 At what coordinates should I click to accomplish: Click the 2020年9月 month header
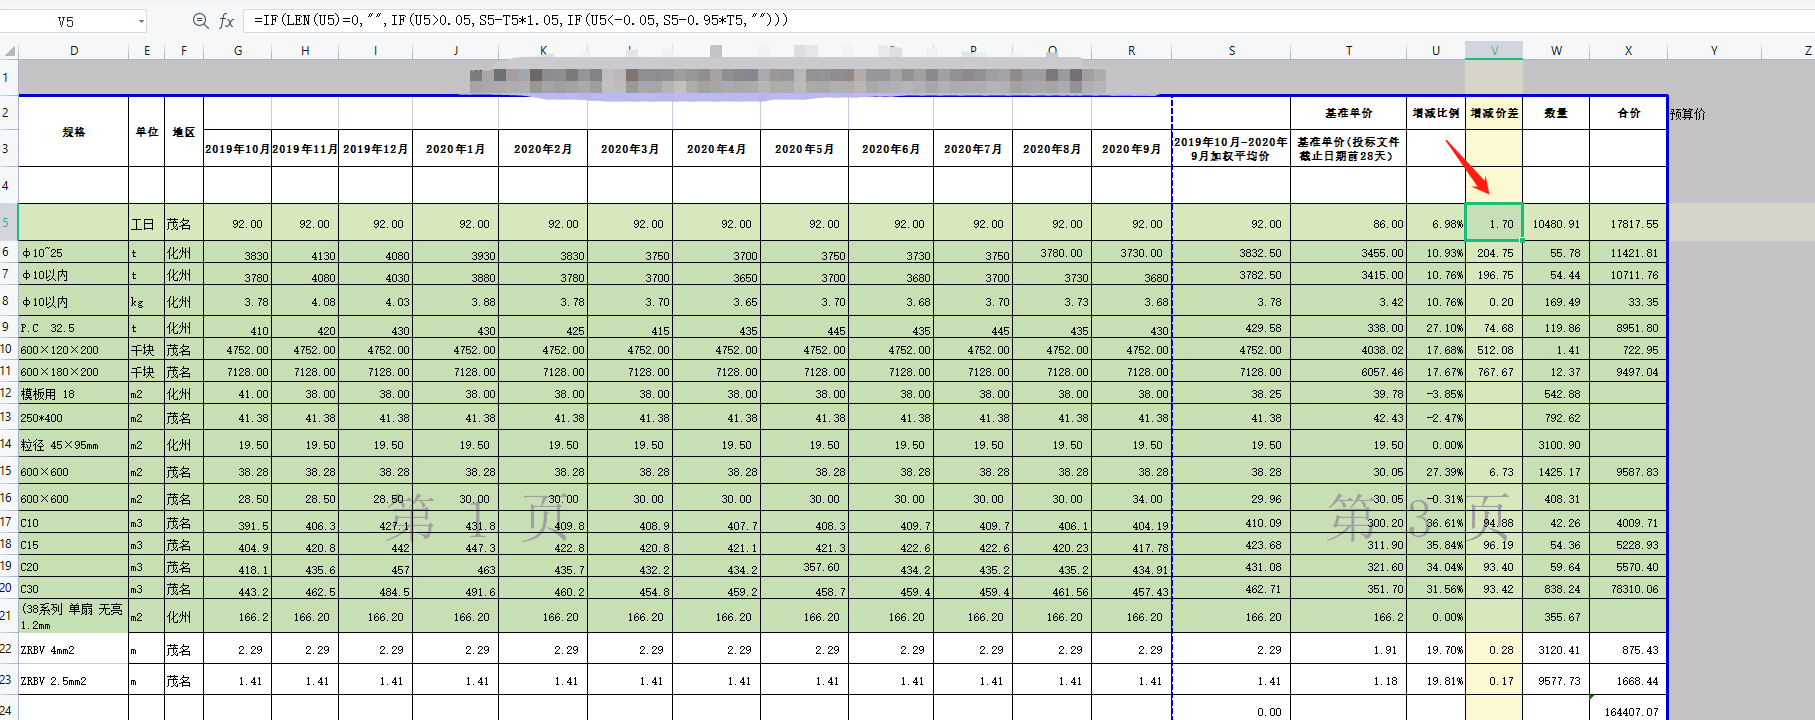pos(1131,148)
